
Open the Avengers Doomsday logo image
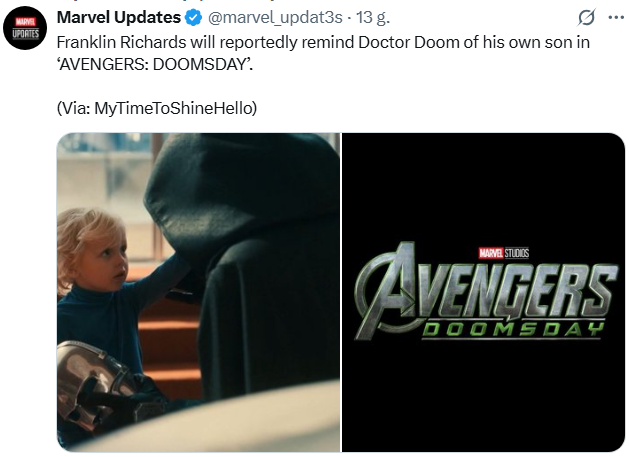click(483, 292)
